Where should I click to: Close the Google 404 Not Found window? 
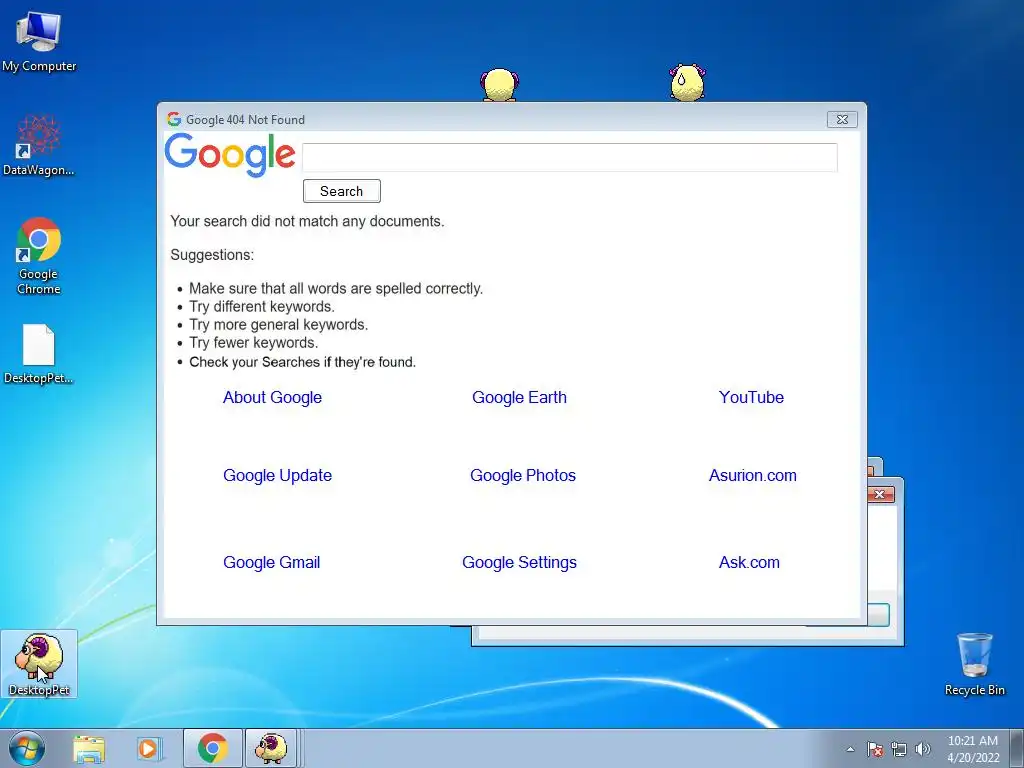842,120
